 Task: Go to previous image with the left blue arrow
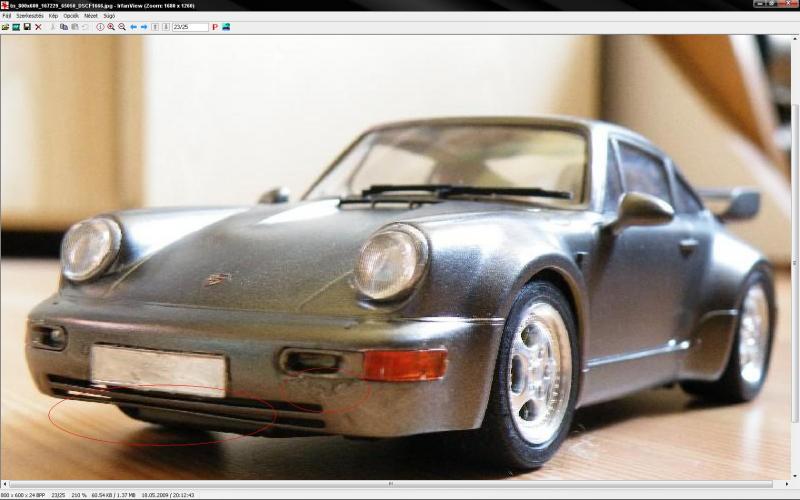pyautogui.click(x=134, y=27)
